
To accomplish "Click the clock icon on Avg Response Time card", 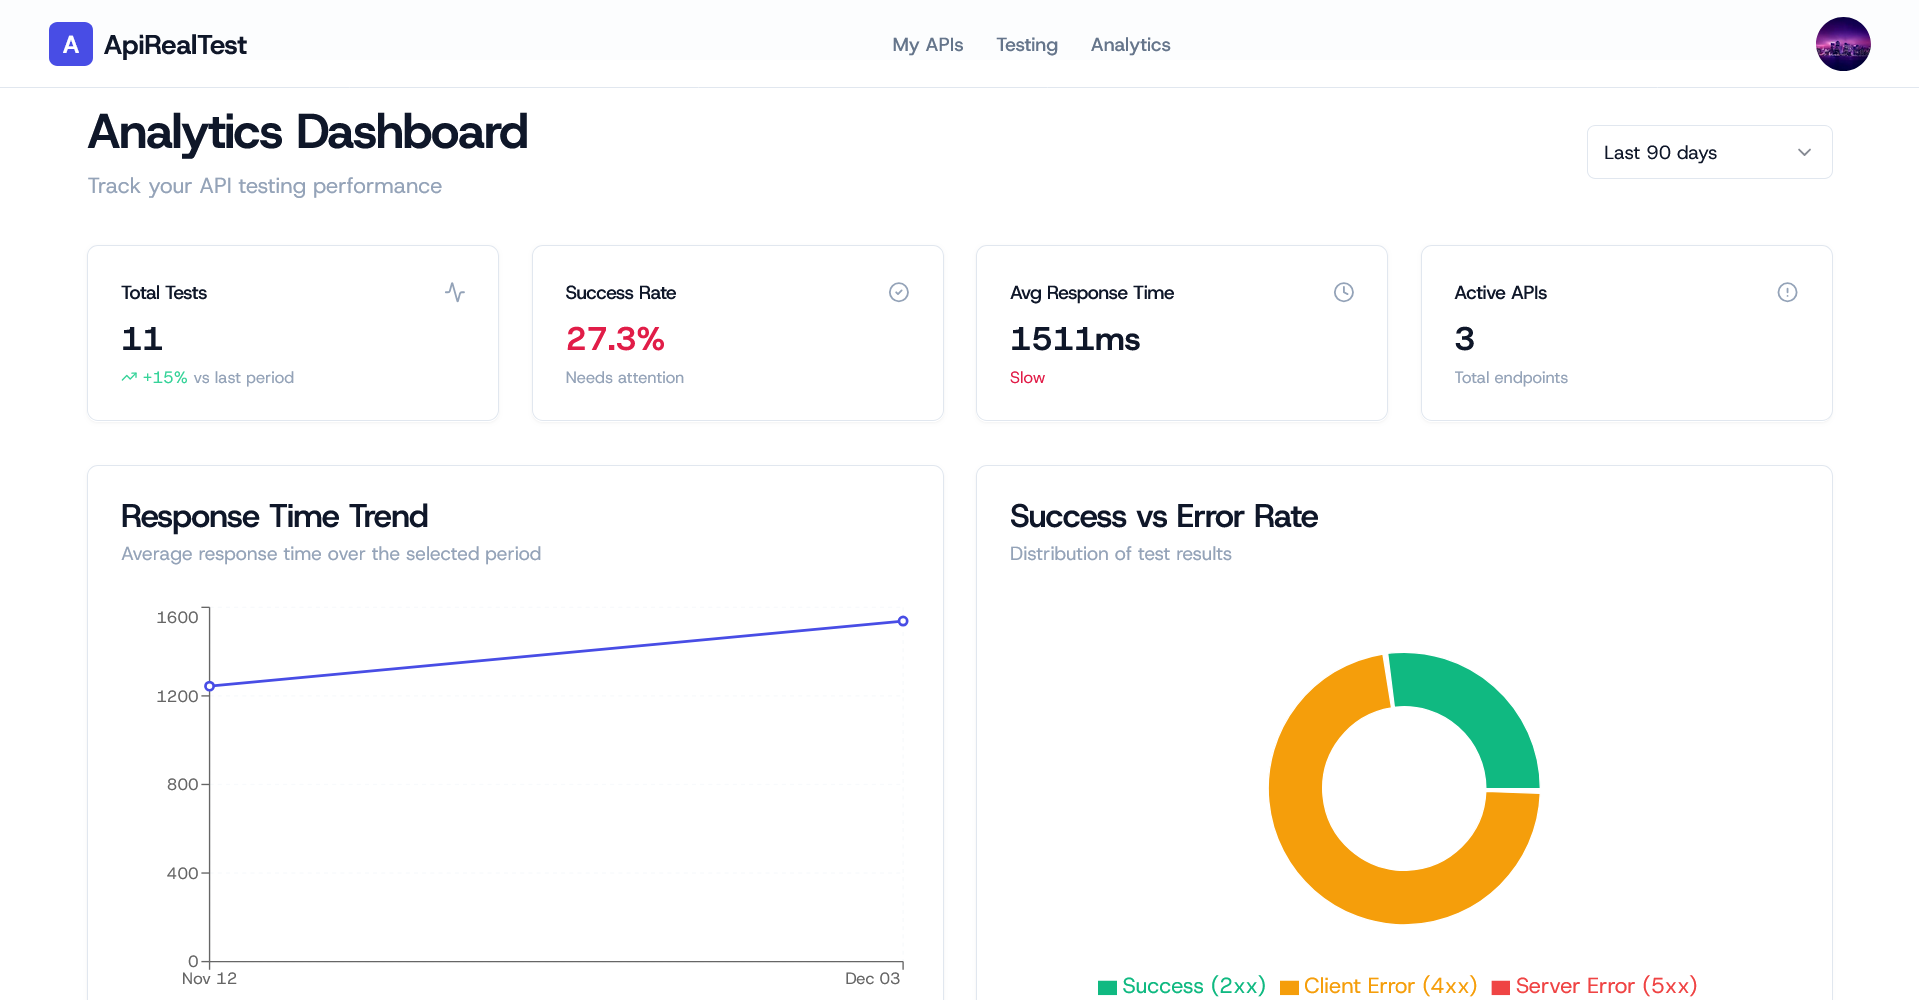I will [x=1343, y=292].
